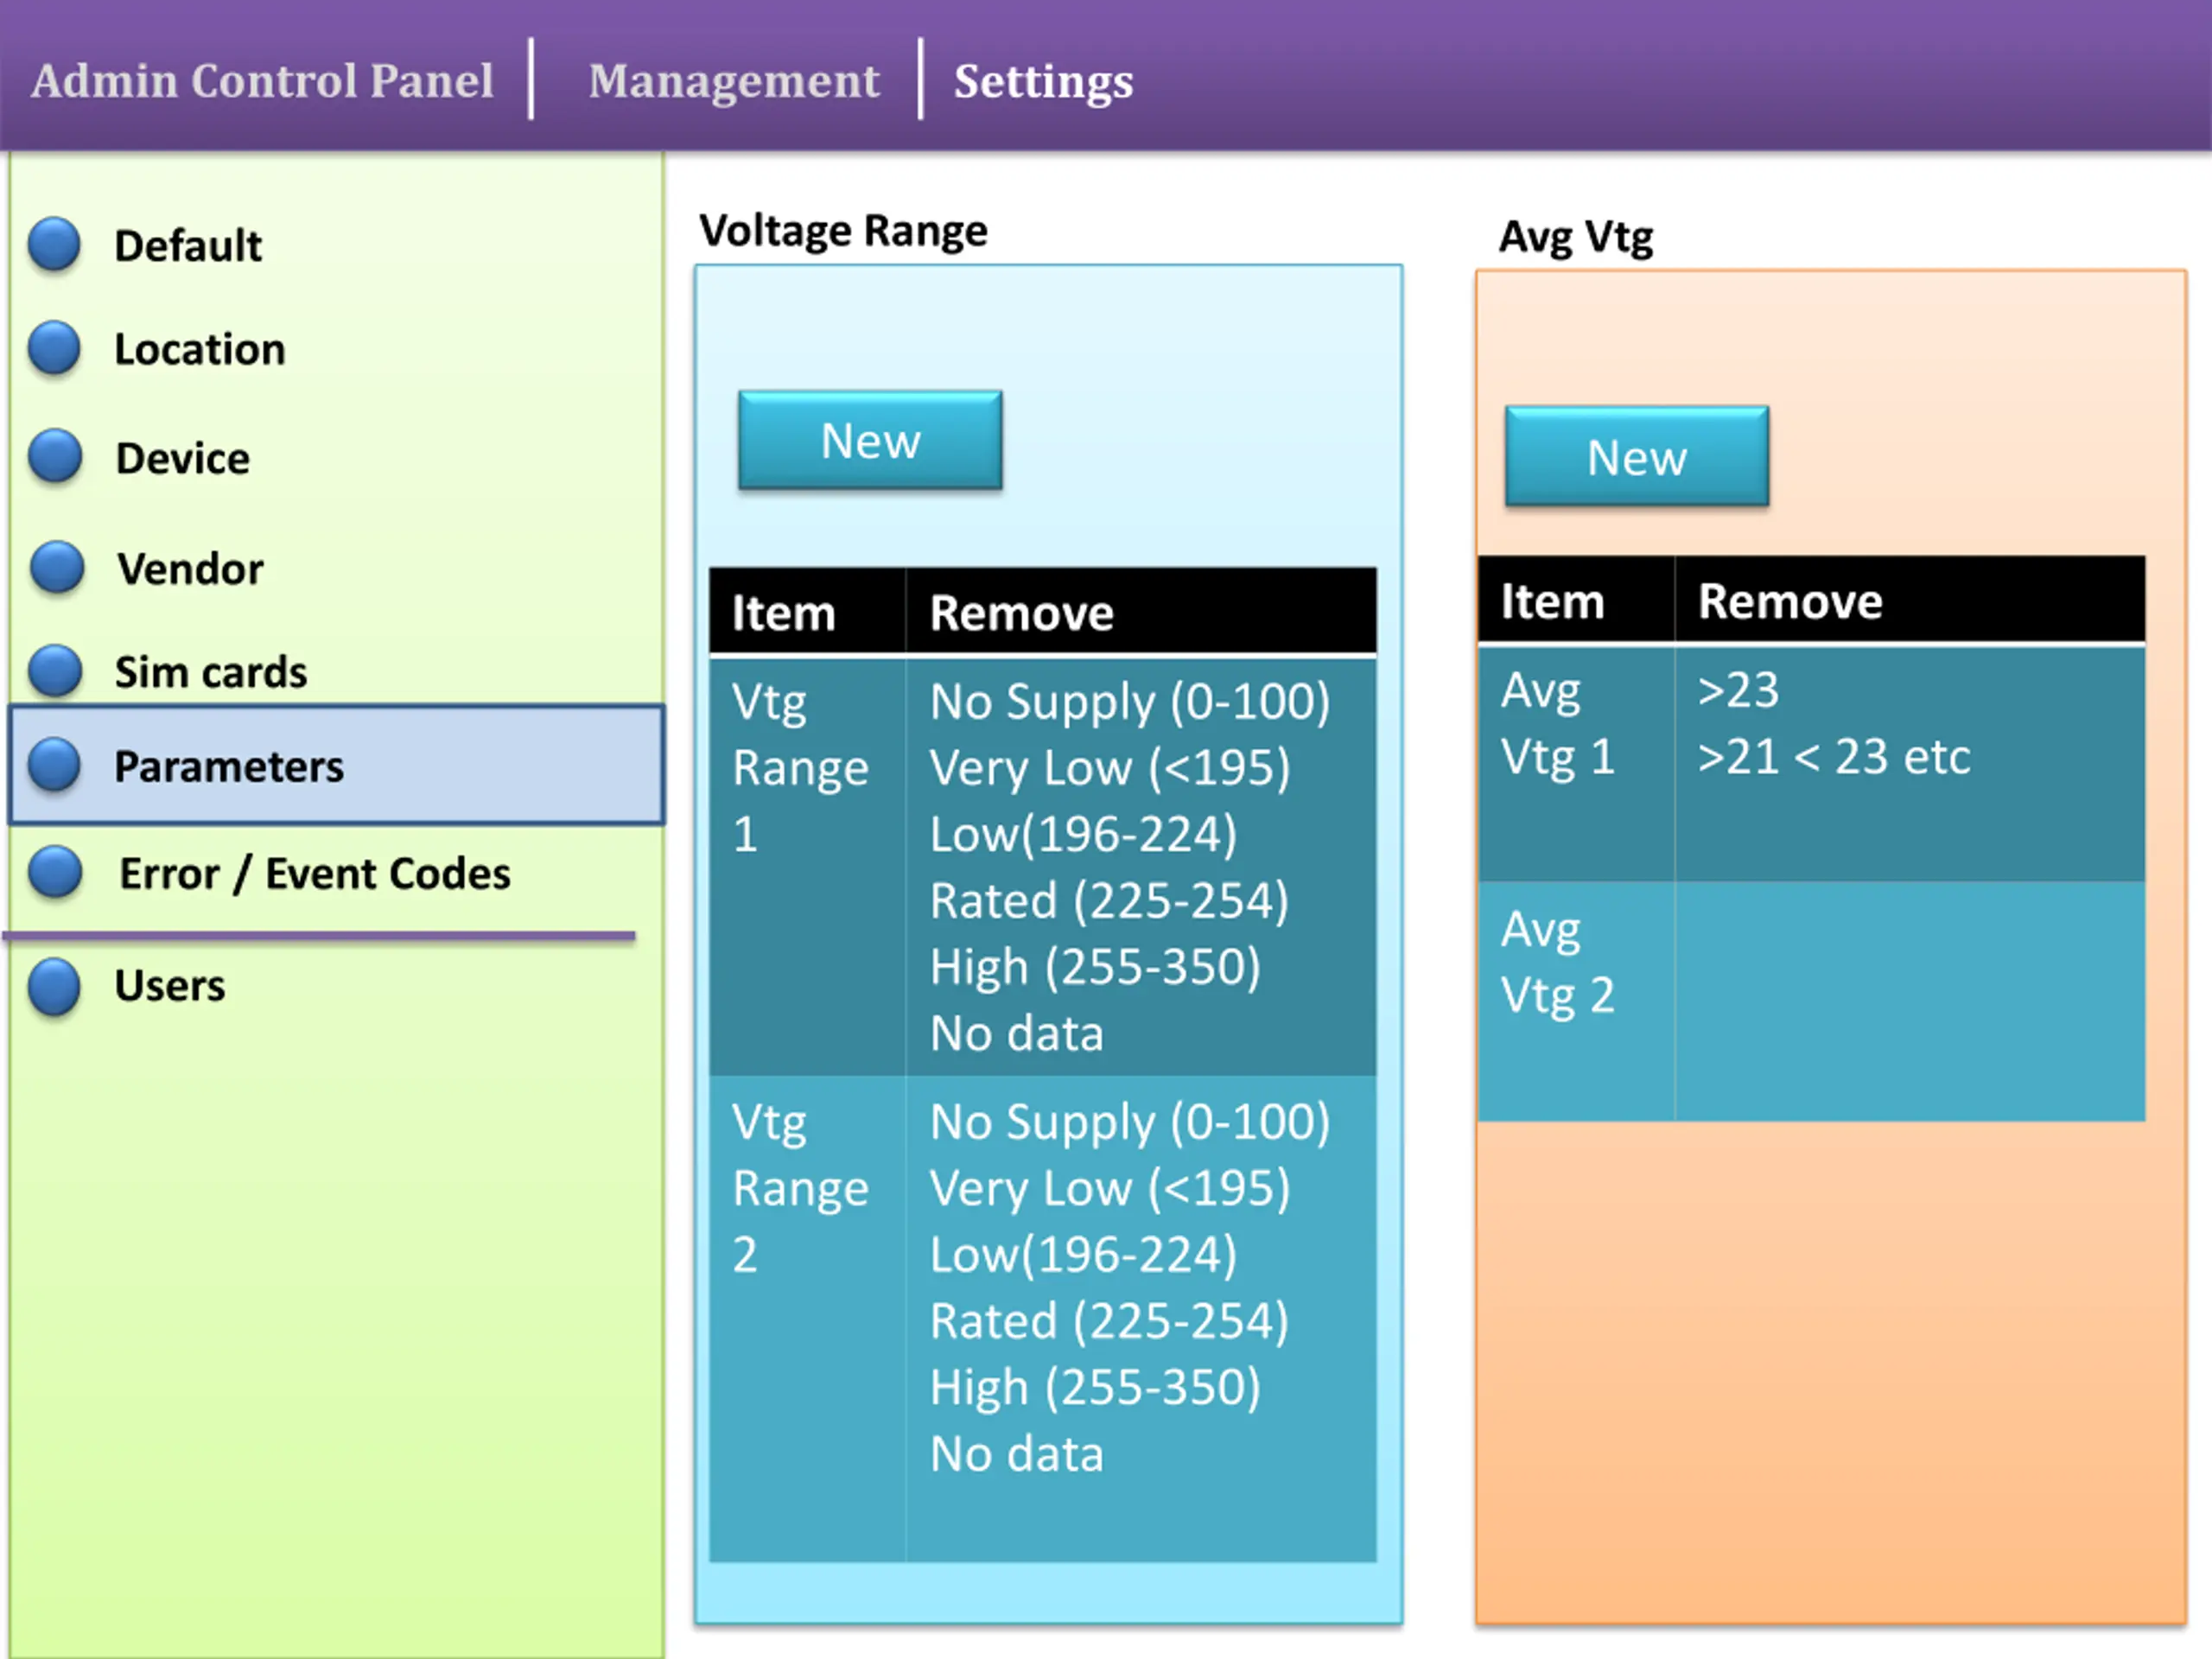Click the blue bullet beside Device
Viewport: 2212px width, 1659px height.
(x=54, y=457)
